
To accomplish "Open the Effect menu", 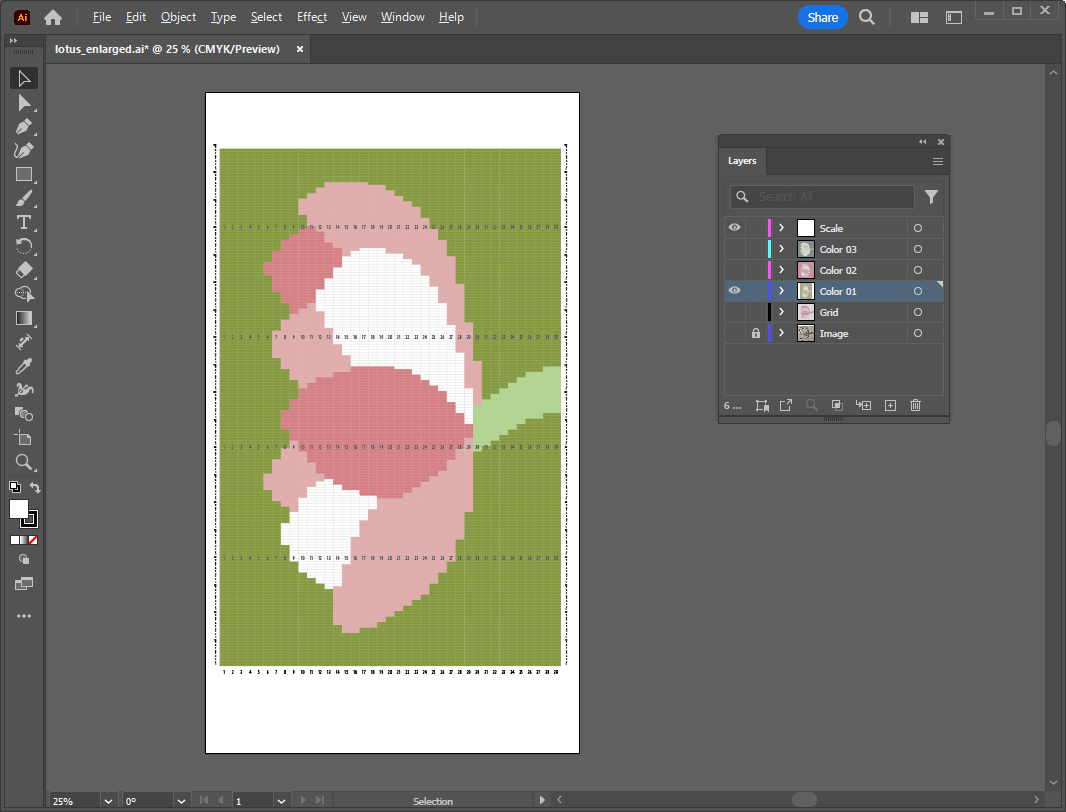I will point(312,17).
